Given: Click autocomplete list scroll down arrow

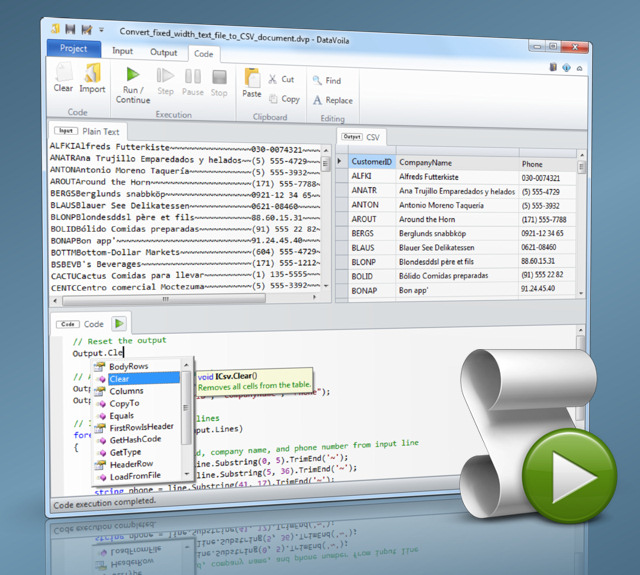Looking at the screenshot, I should 187,474.
